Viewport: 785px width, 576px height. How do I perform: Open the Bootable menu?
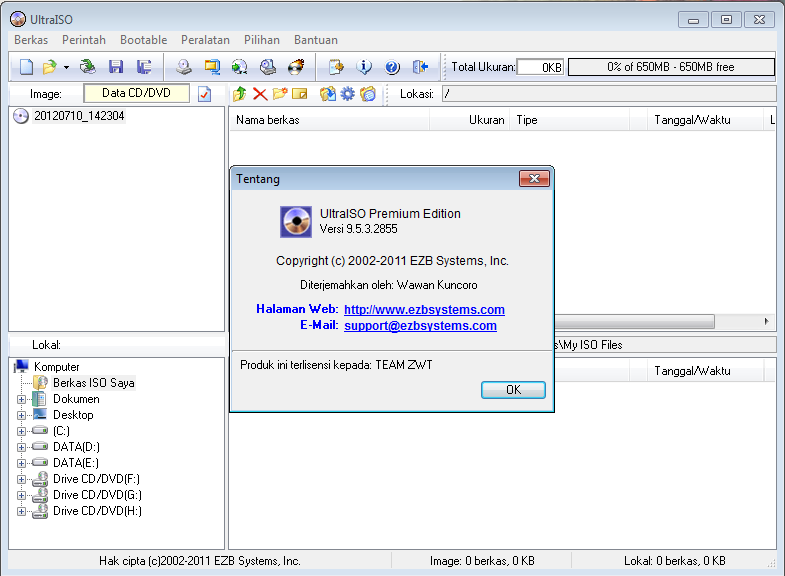pyautogui.click(x=143, y=40)
